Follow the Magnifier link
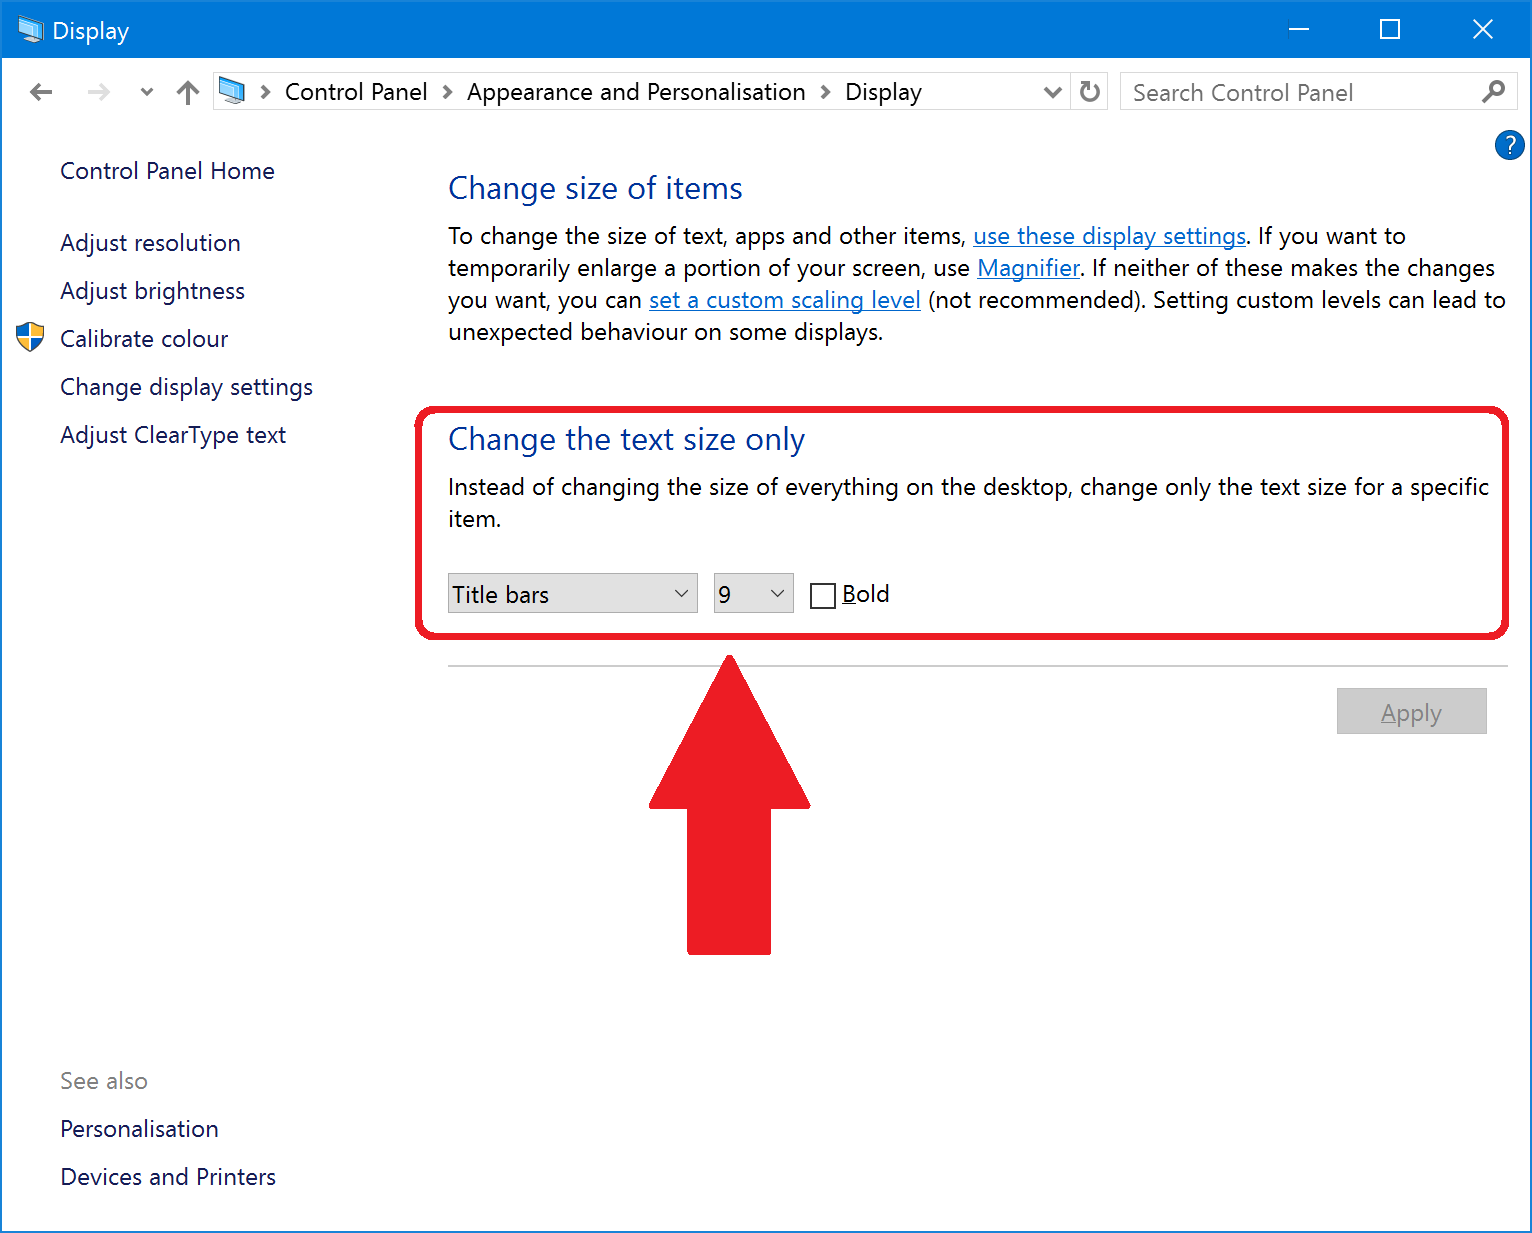 point(1028,267)
